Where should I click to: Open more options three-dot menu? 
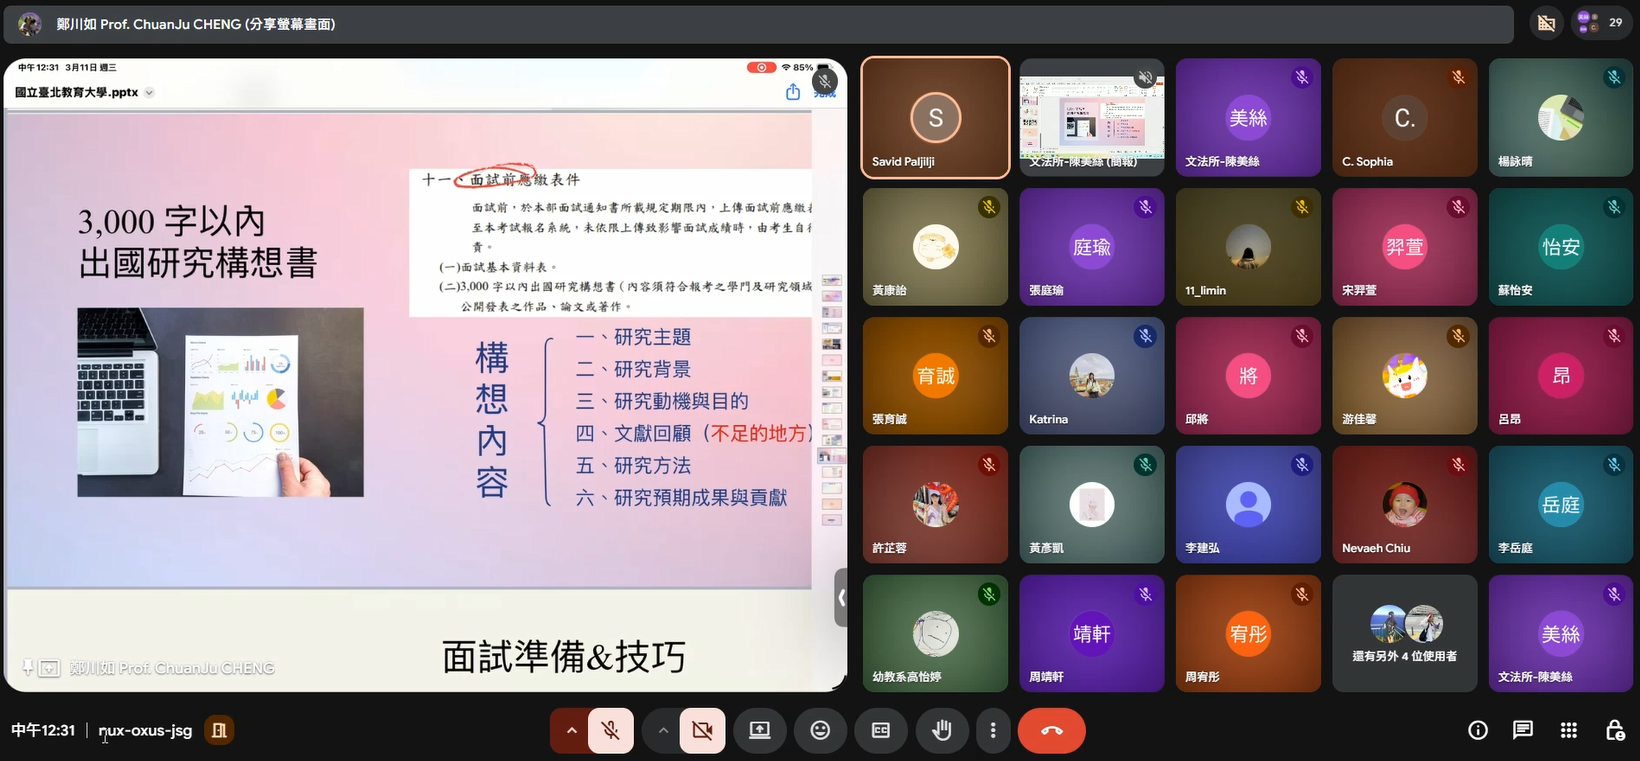[x=993, y=731]
